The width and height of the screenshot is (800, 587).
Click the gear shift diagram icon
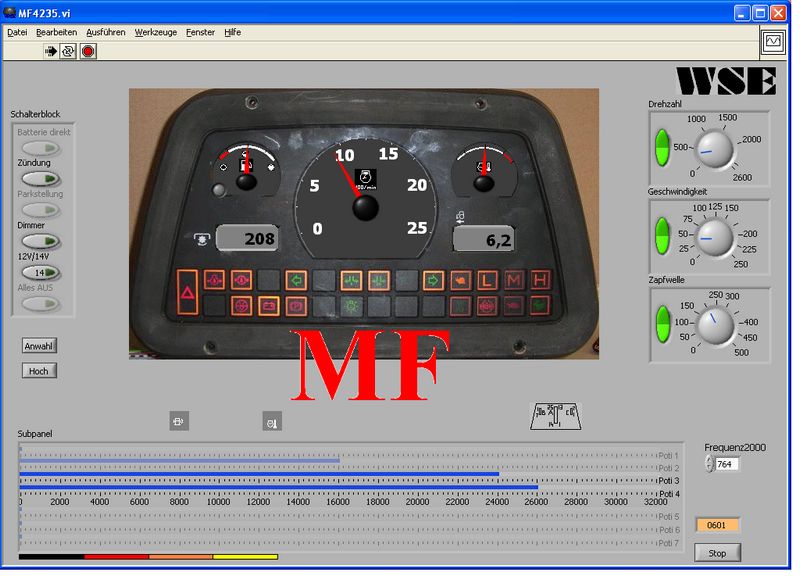pos(557,416)
